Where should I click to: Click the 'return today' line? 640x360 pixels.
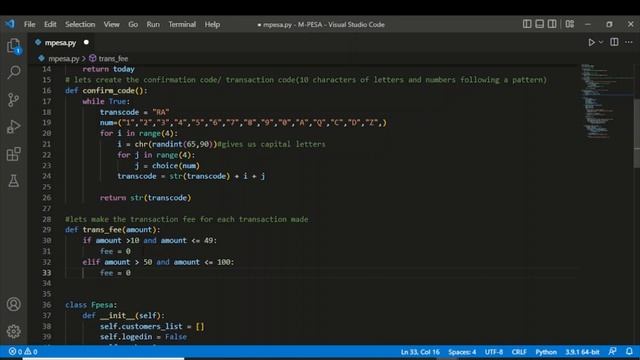pyautogui.click(x=108, y=69)
